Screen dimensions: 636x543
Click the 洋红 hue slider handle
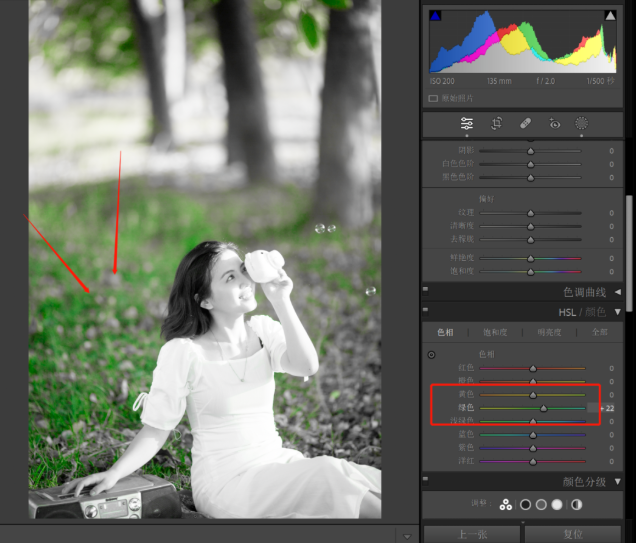(x=533, y=462)
